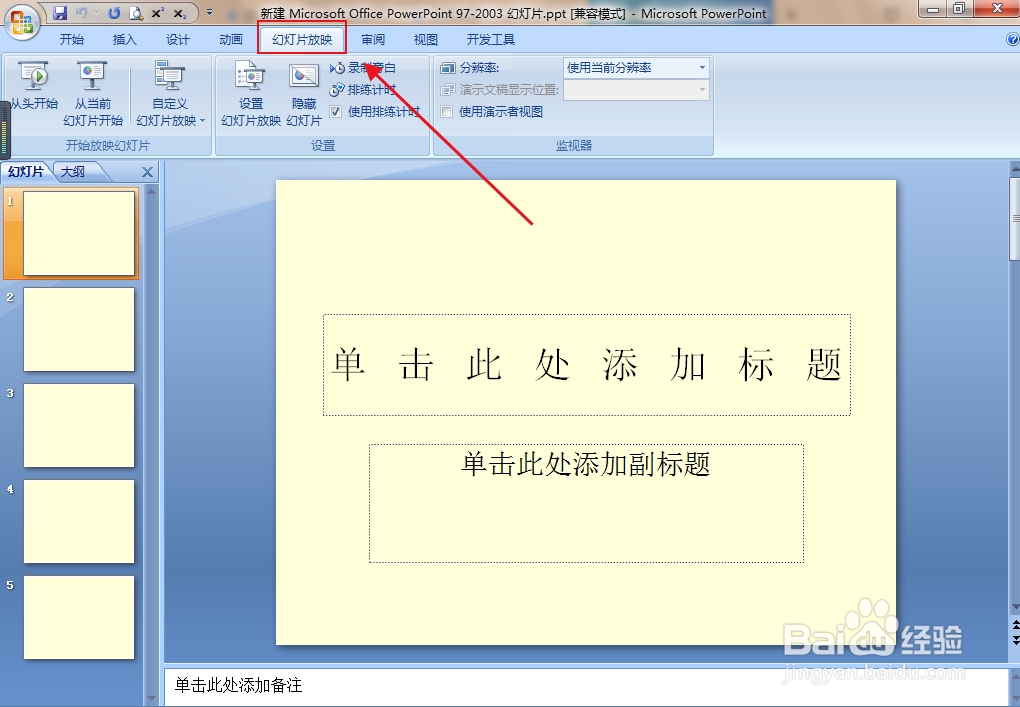Open the 开发工具 ribbon tab
1020x707 pixels.
click(x=490, y=40)
